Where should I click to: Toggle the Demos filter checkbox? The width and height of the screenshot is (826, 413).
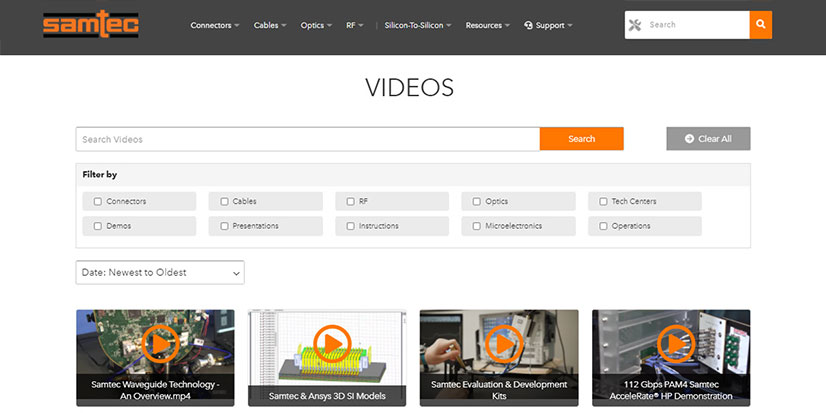[97, 226]
